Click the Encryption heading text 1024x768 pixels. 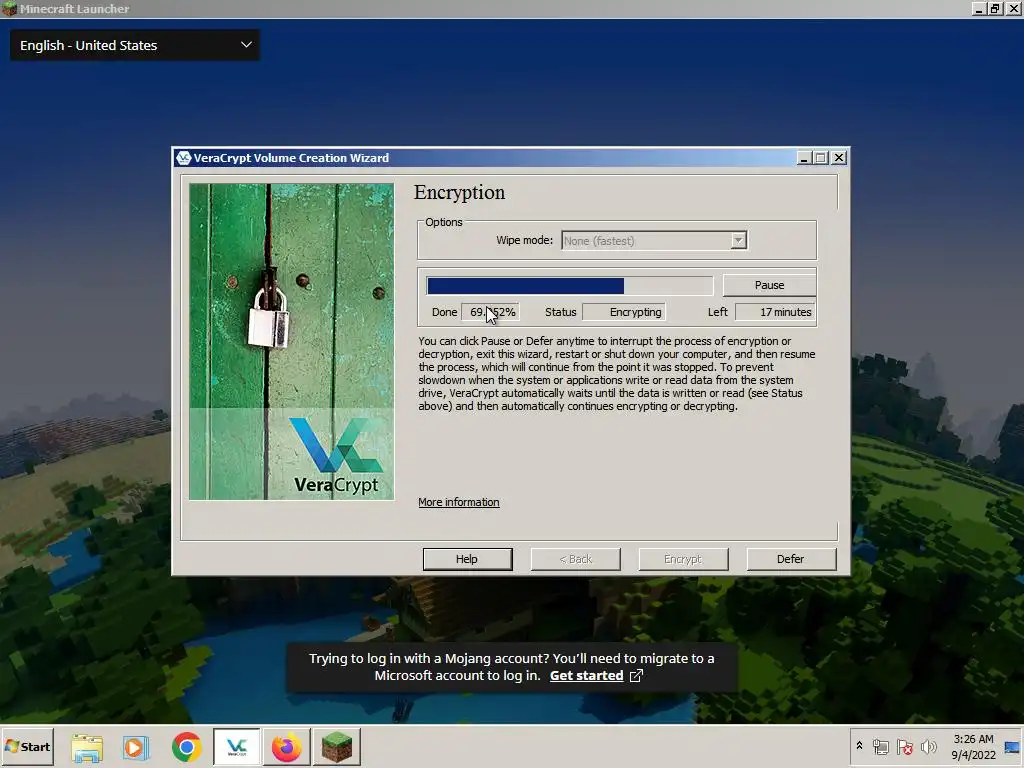(459, 192)
